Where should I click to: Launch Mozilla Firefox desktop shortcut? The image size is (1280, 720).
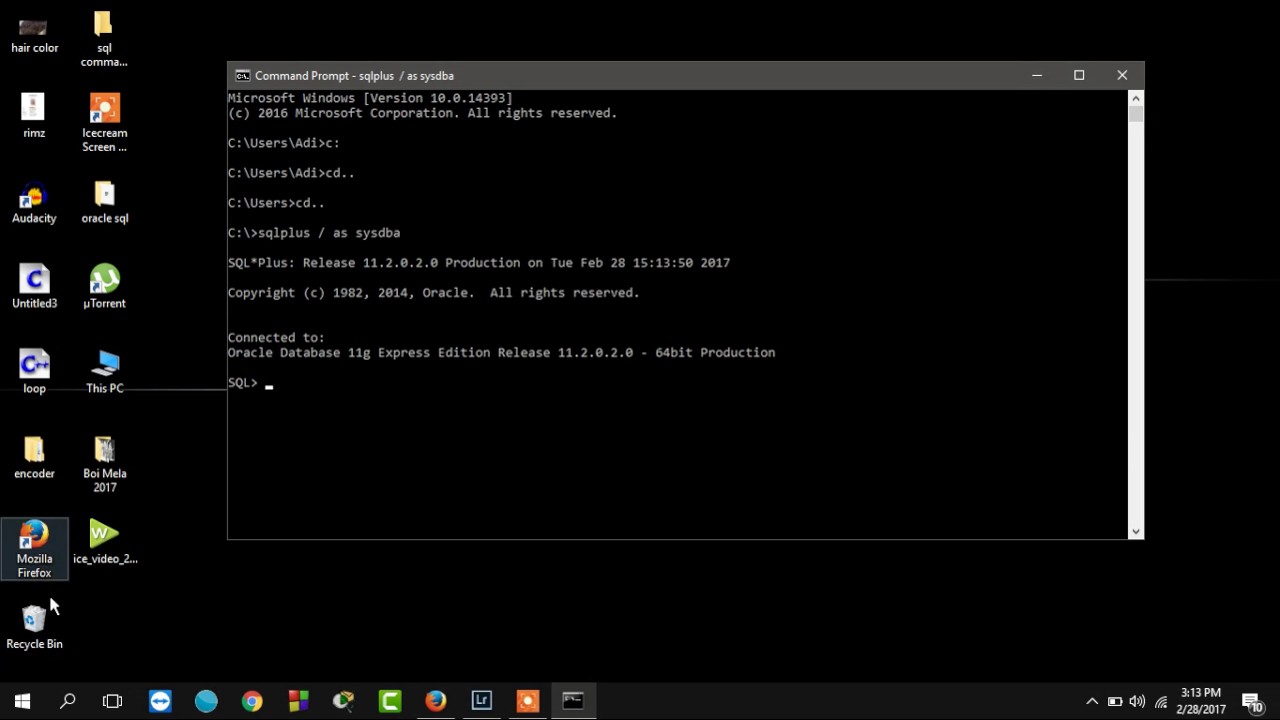[34, 549]
